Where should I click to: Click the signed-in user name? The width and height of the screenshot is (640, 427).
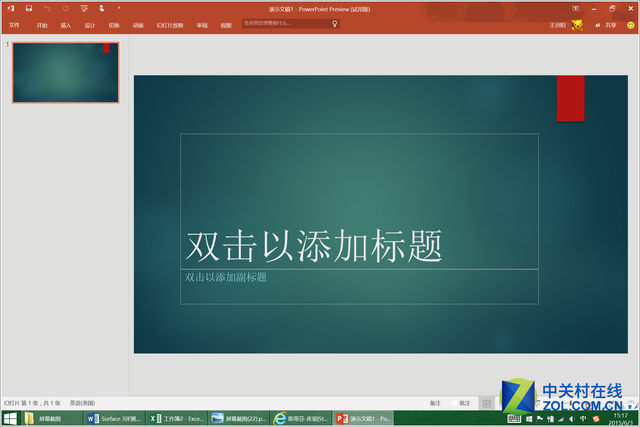point(558,25)
